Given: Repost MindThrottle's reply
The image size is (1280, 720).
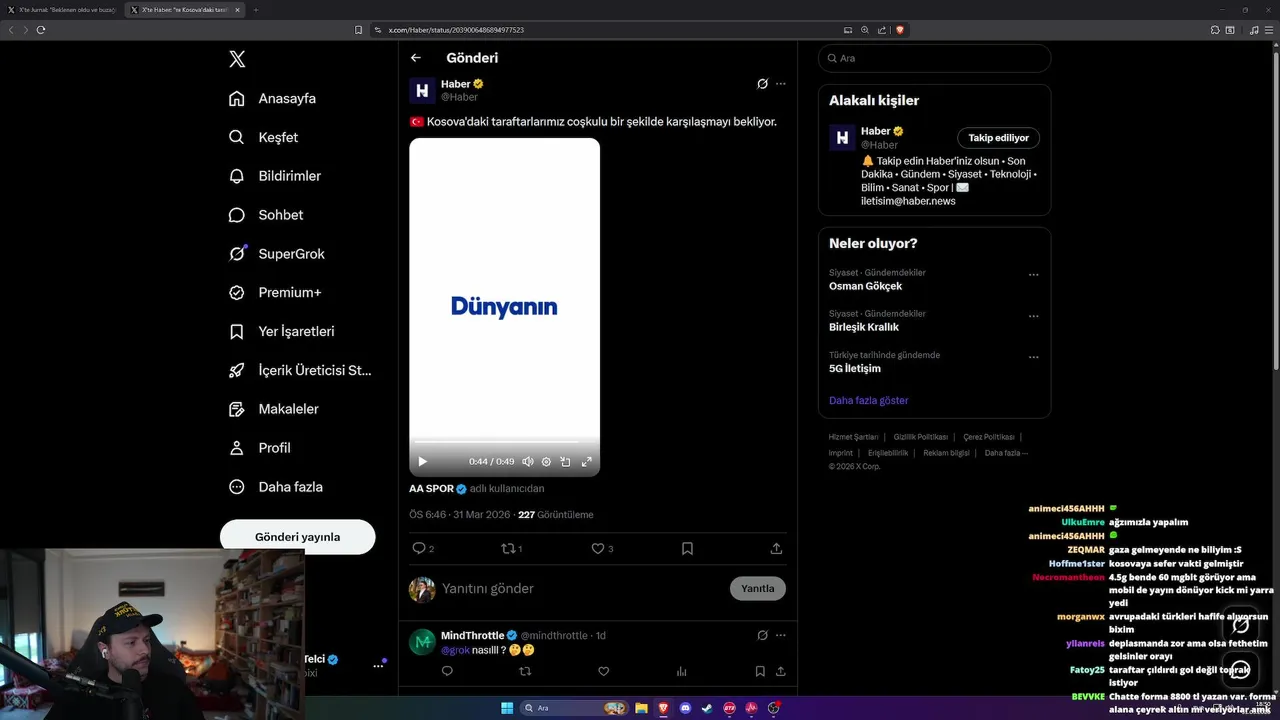Looking at the screenshot, I should [x=525, y=672].
